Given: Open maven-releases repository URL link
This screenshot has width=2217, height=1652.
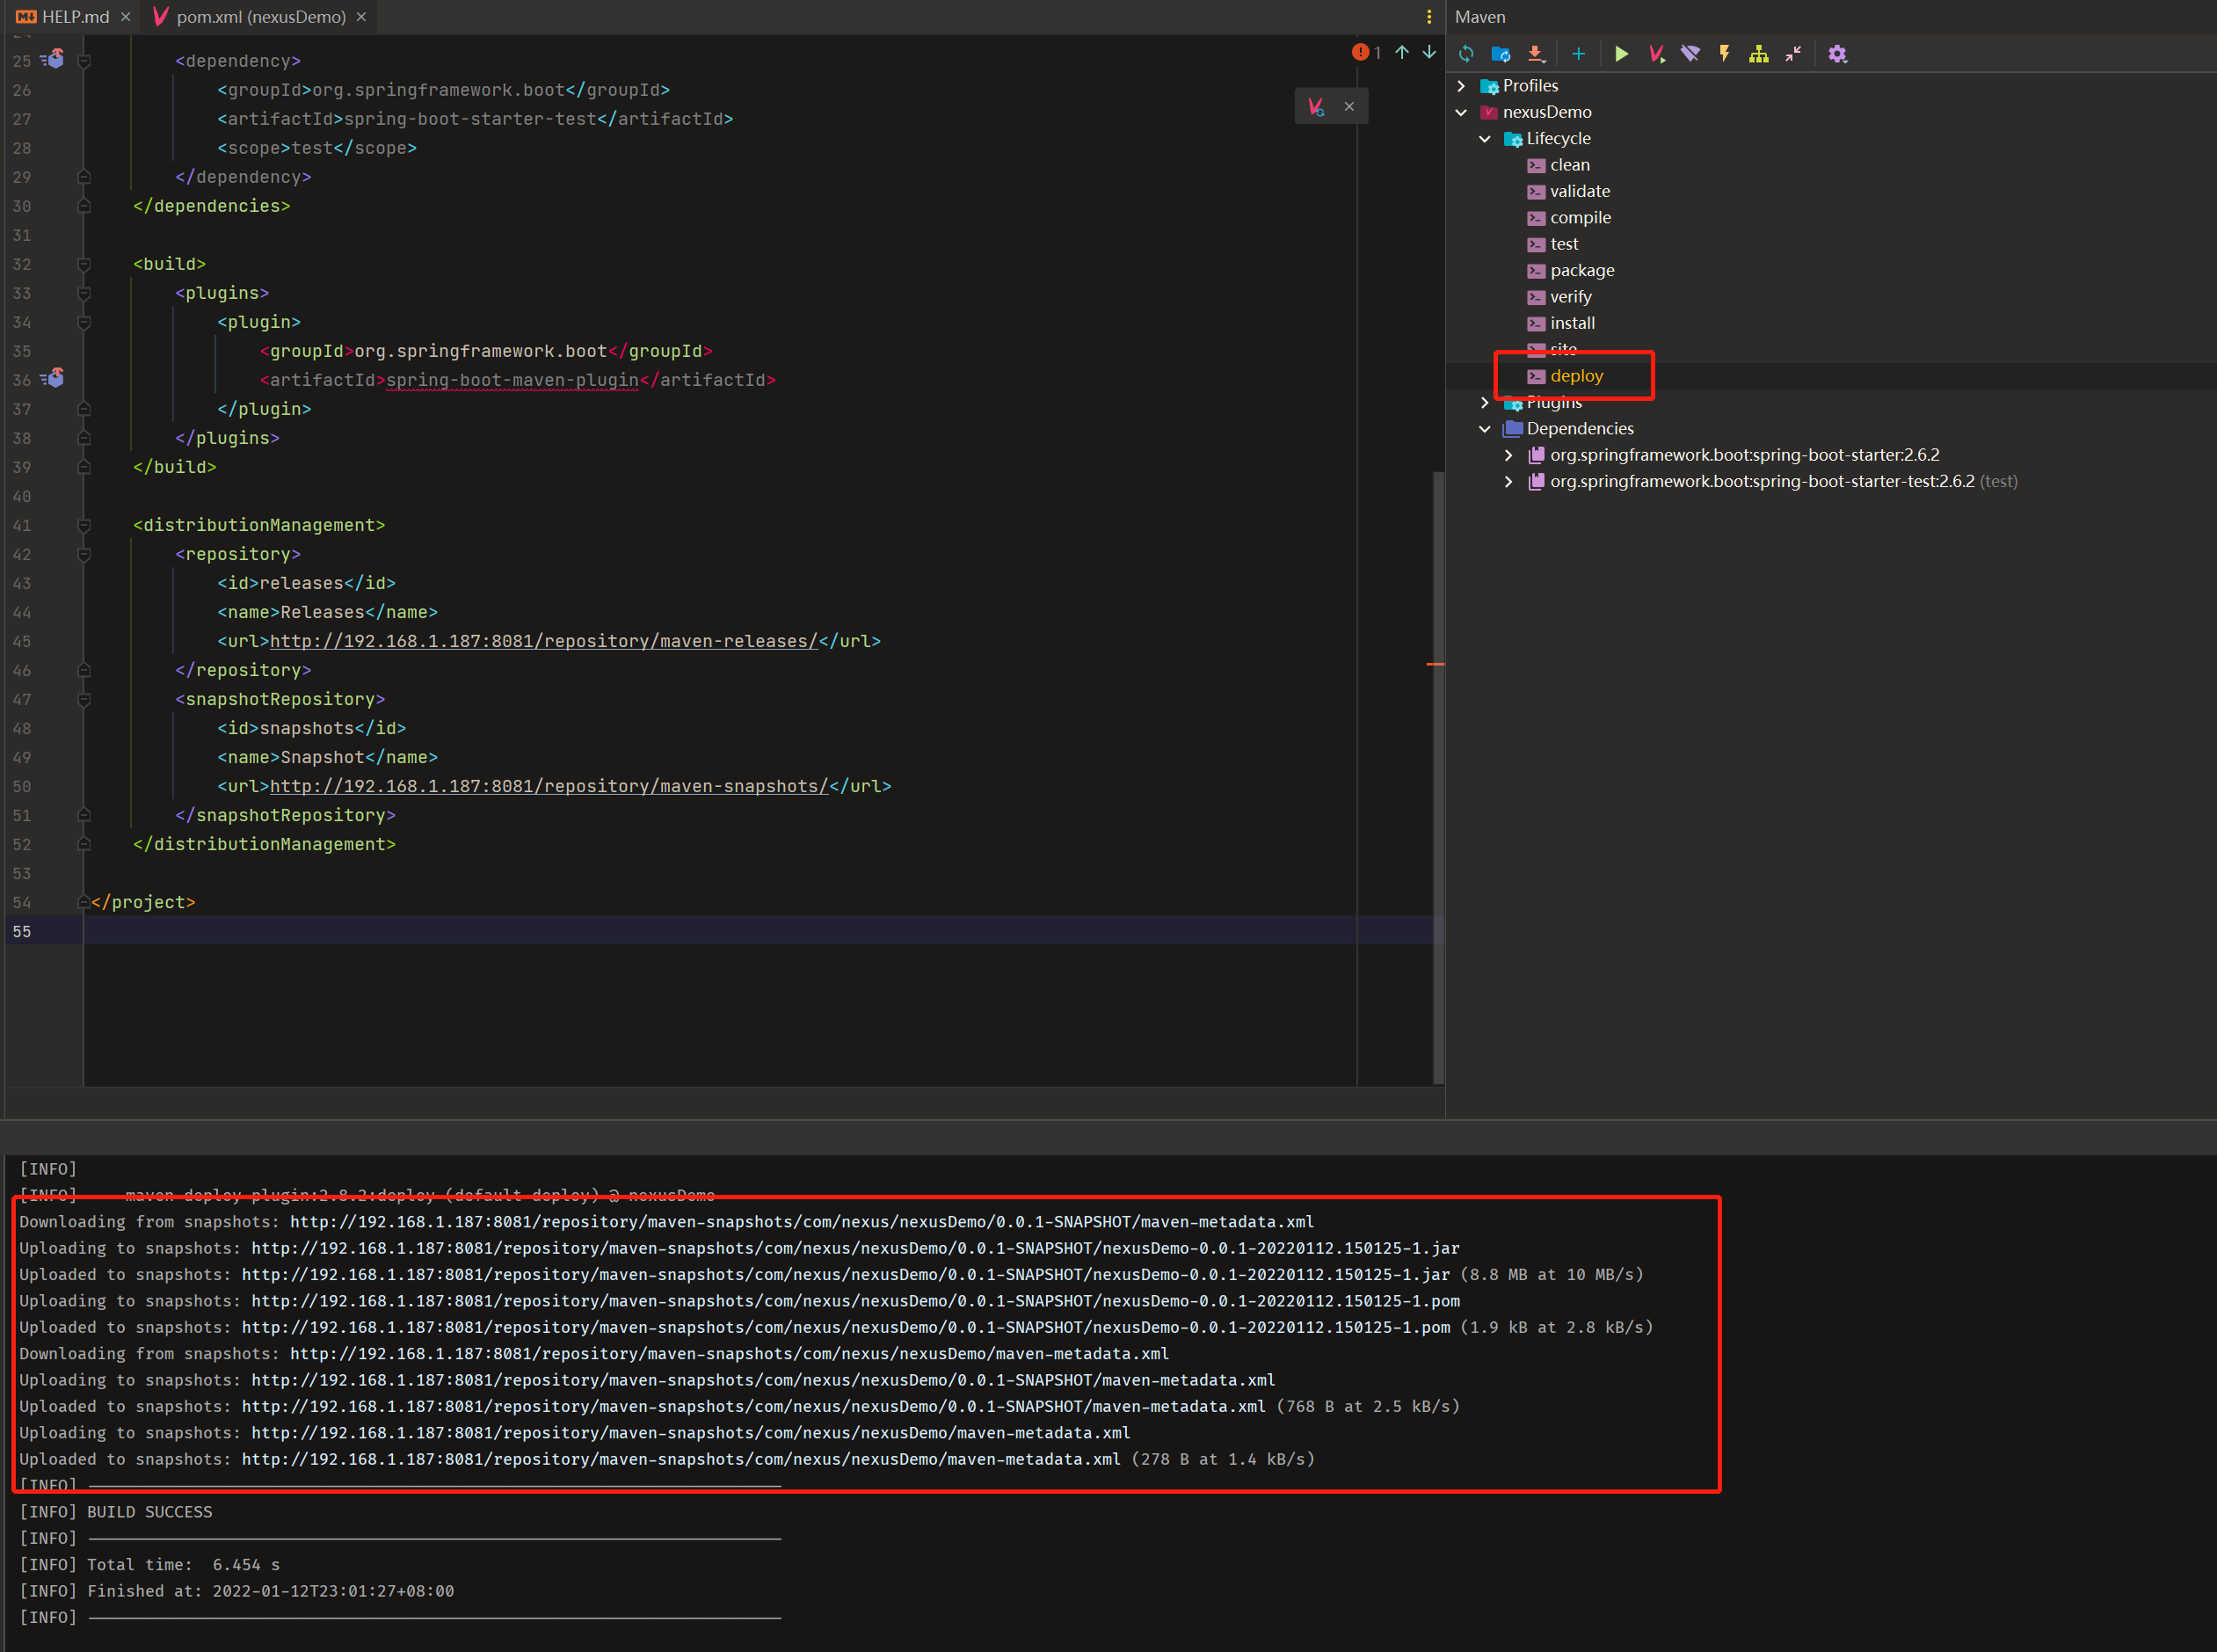Looking at the screenshot, I should click(x=544, y=641).
